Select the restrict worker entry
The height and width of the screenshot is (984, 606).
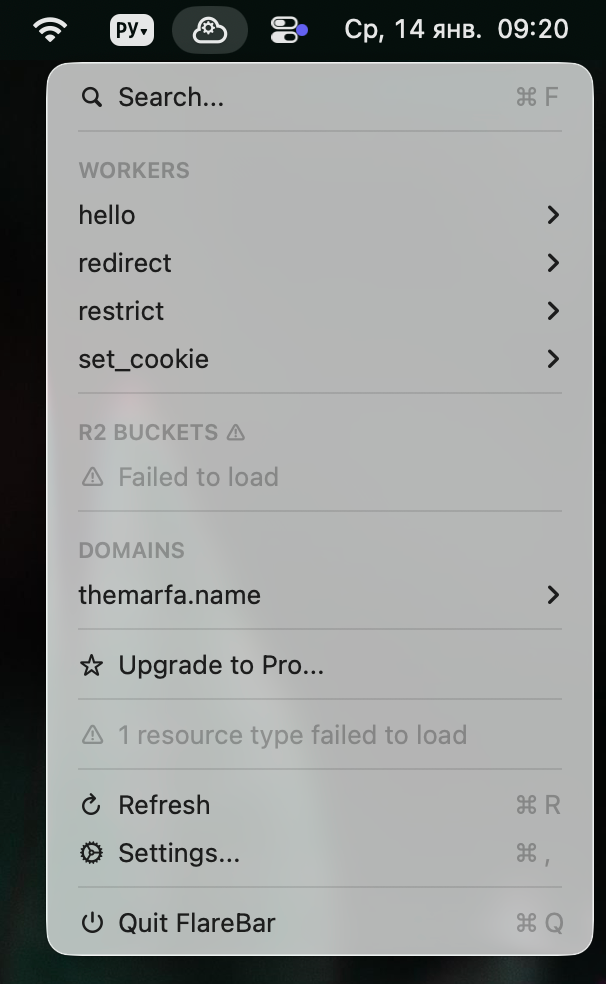[x=121, y=311]
